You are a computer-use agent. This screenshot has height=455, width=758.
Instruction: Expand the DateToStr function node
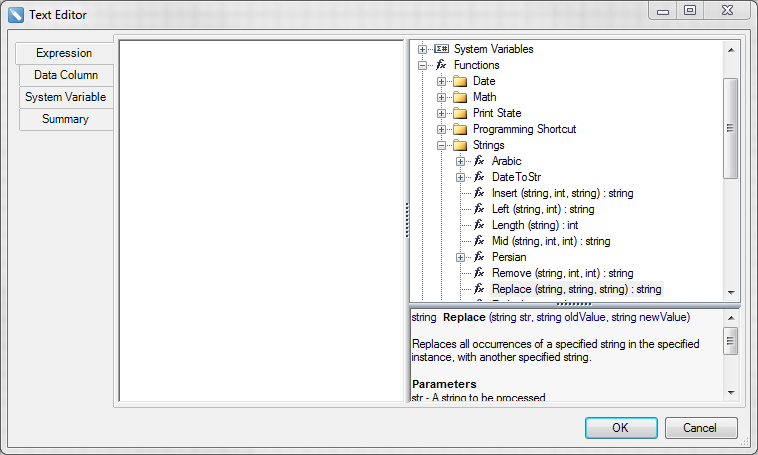point(460,177)
